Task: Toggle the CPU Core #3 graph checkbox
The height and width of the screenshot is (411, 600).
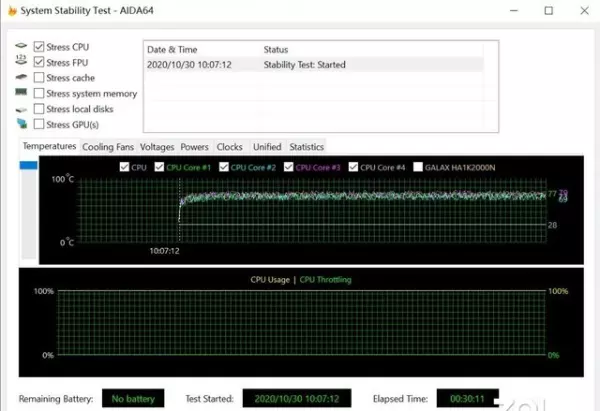Action: click(x=289, y=167)
